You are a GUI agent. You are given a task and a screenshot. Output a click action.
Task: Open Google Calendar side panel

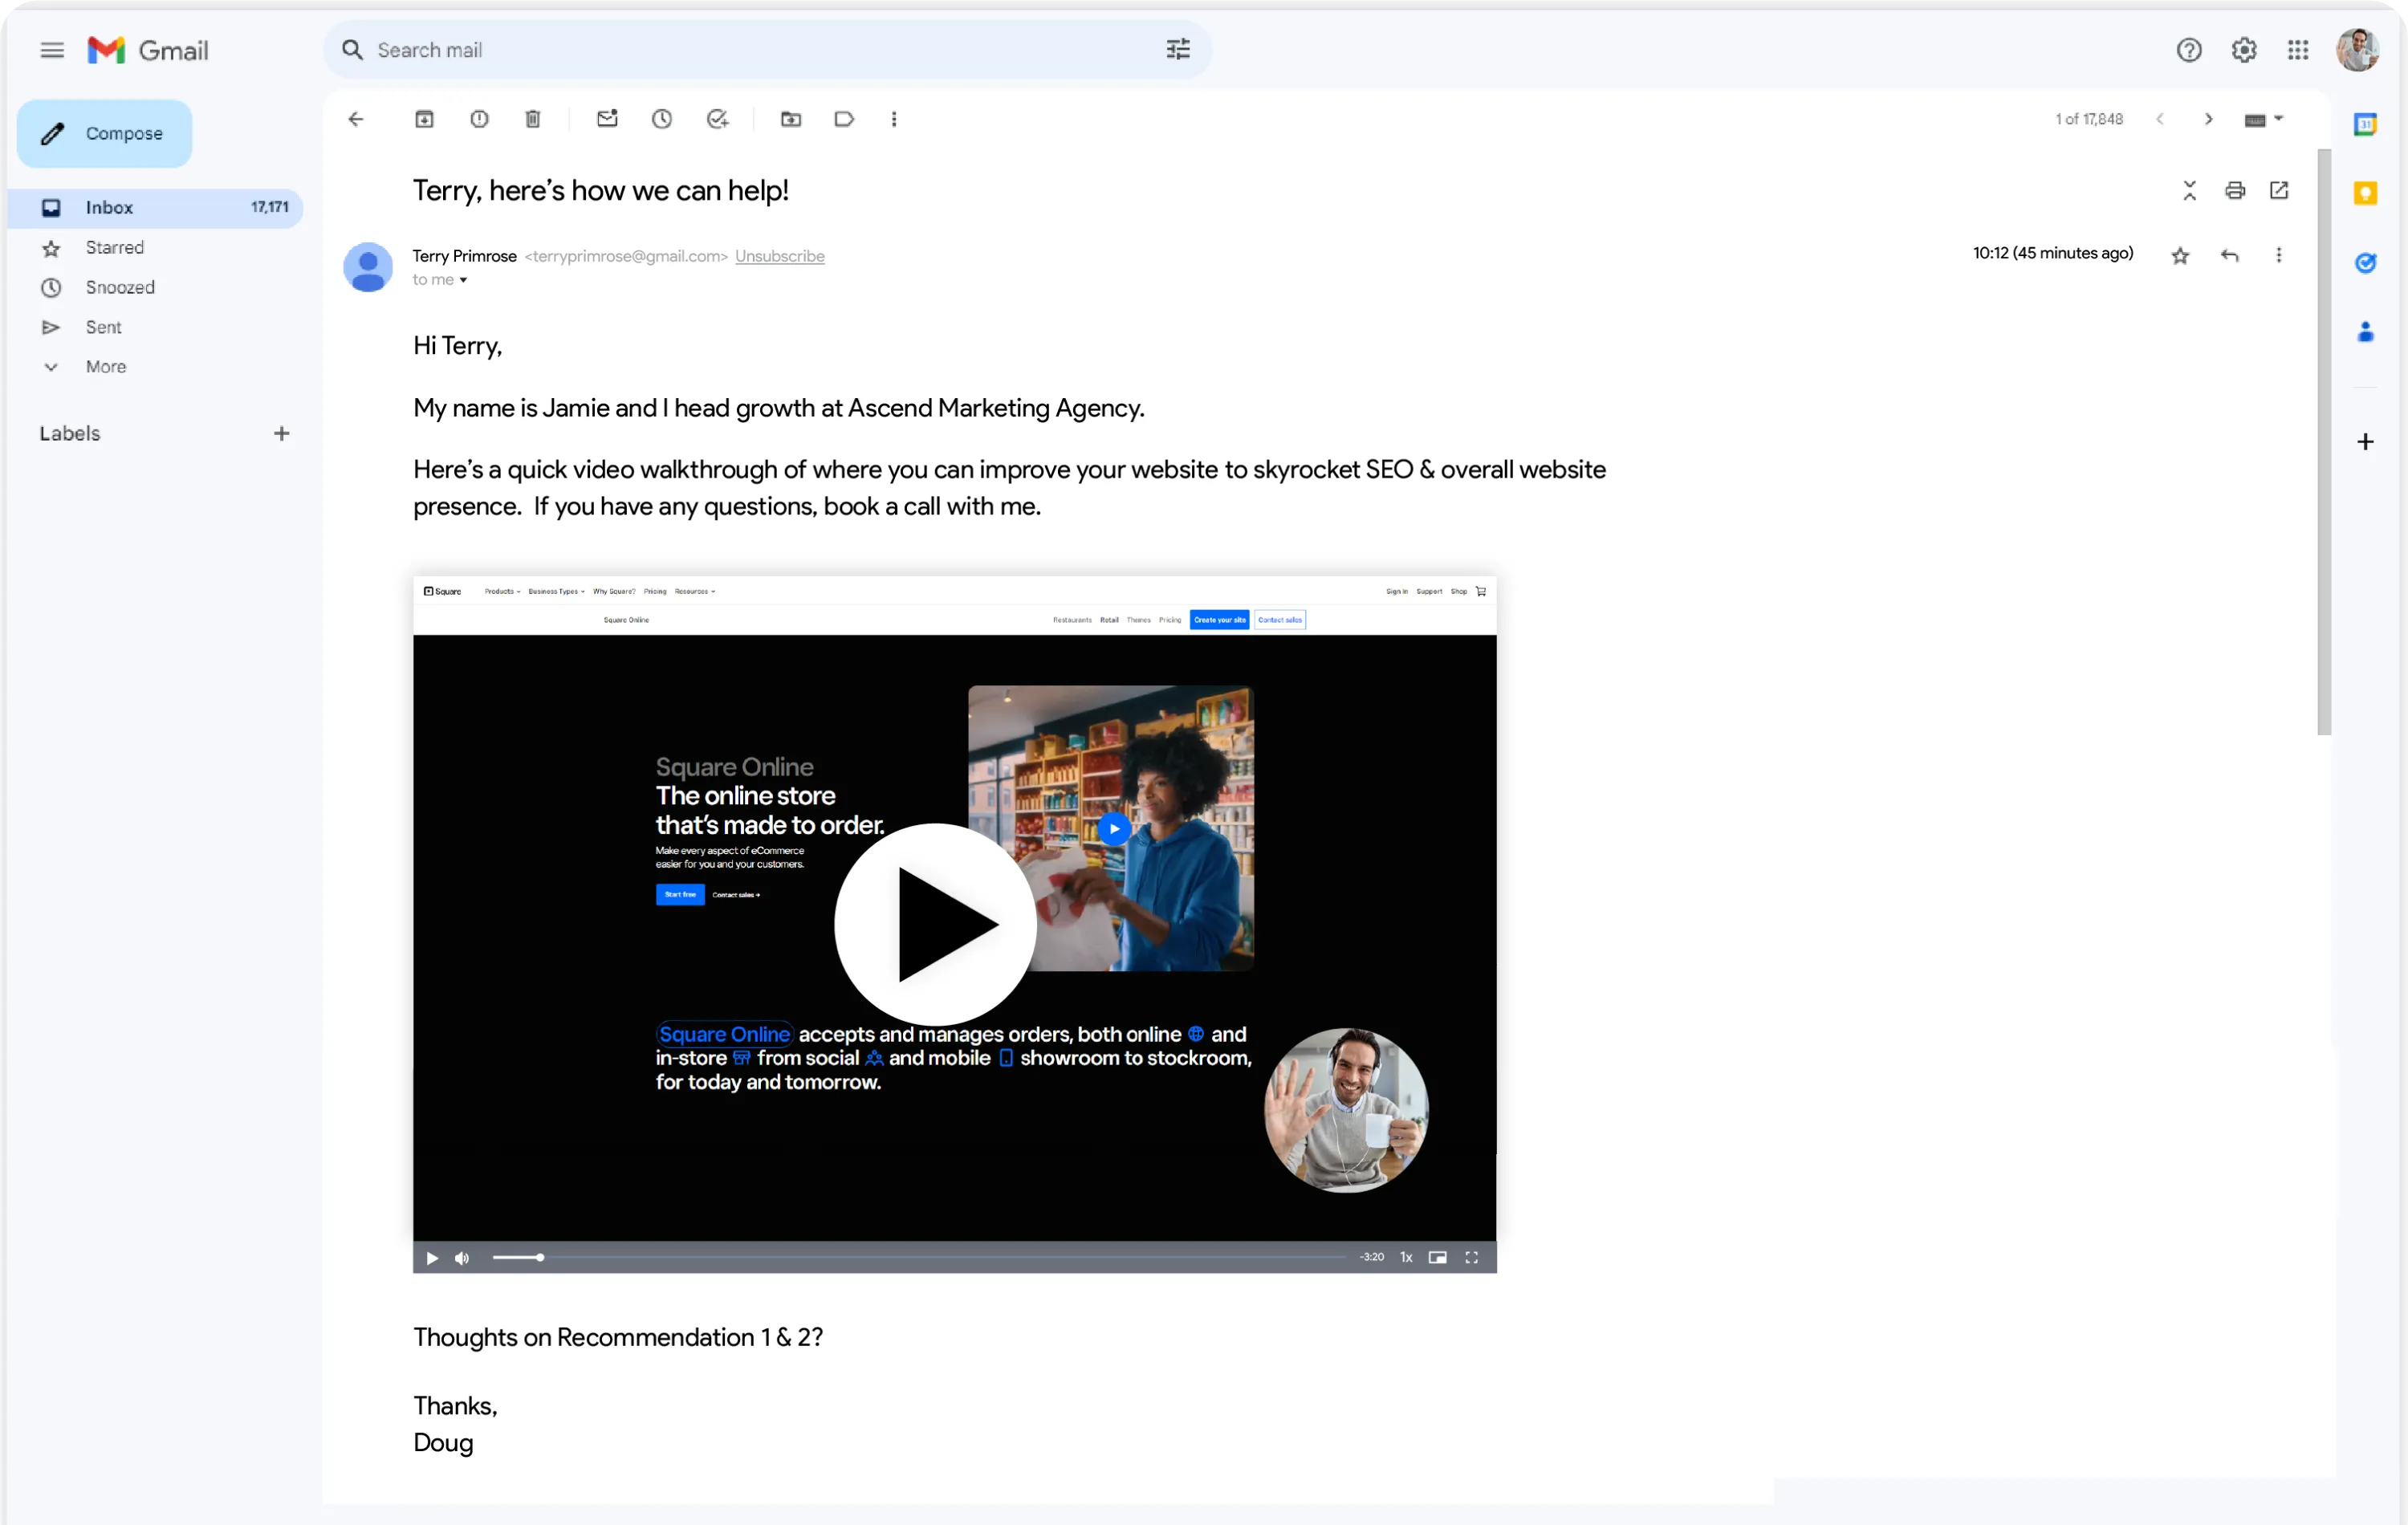pos(2365,124)
